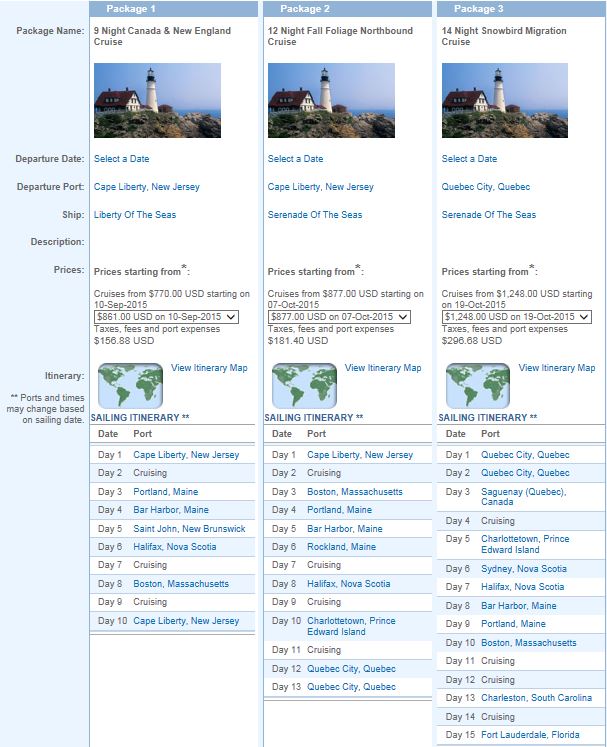View Itinerary Map for Package 3
The height and width of the screenshot is (747, 607).
(557, 368)
